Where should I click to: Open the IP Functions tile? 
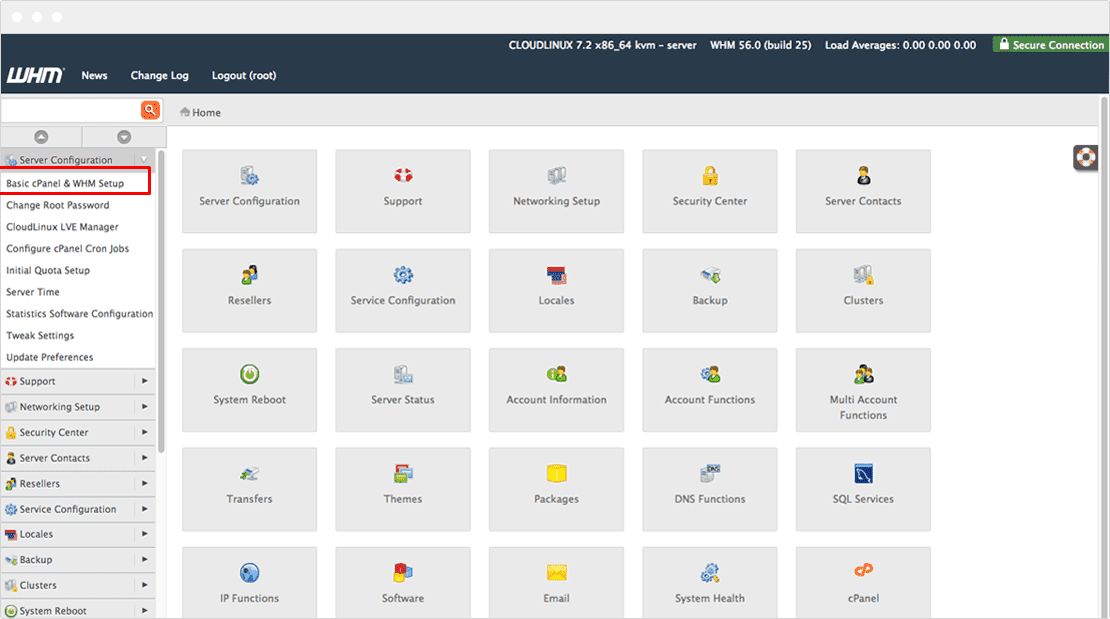point(249,582)
